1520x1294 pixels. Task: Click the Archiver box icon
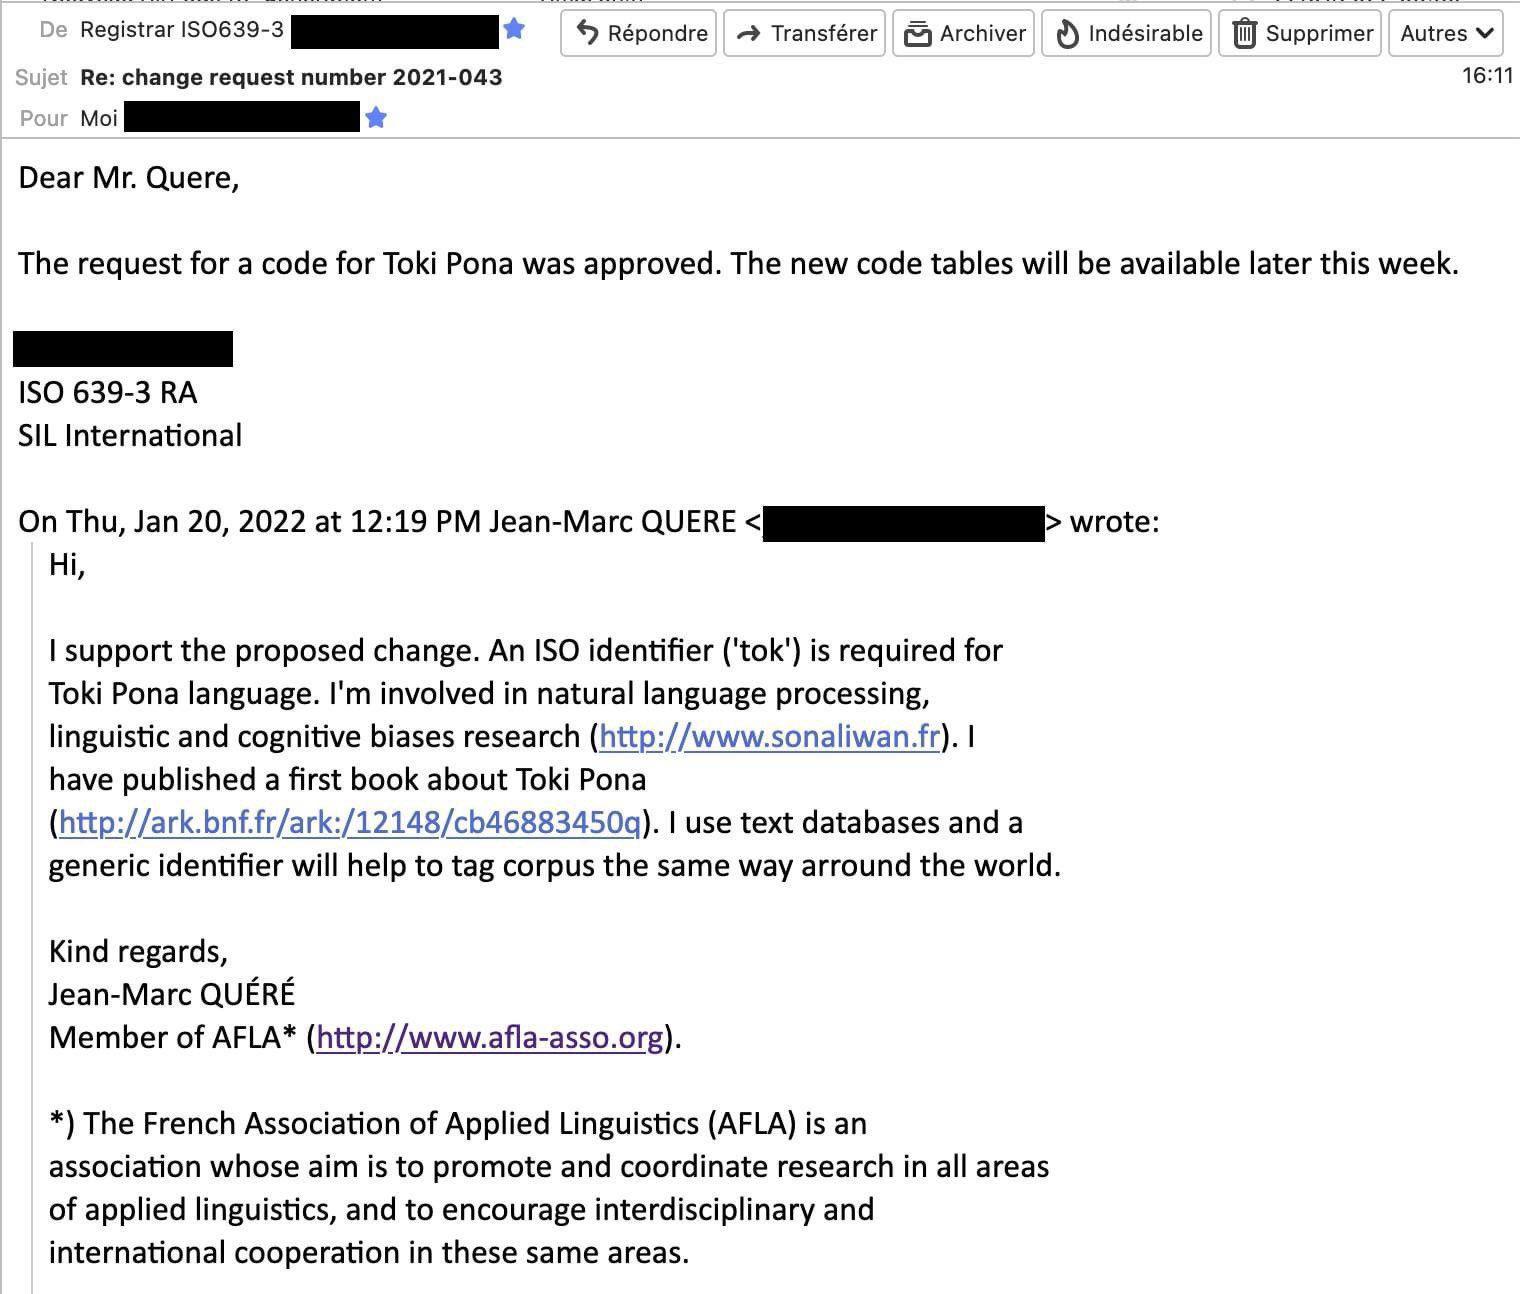tap(916, 34)
